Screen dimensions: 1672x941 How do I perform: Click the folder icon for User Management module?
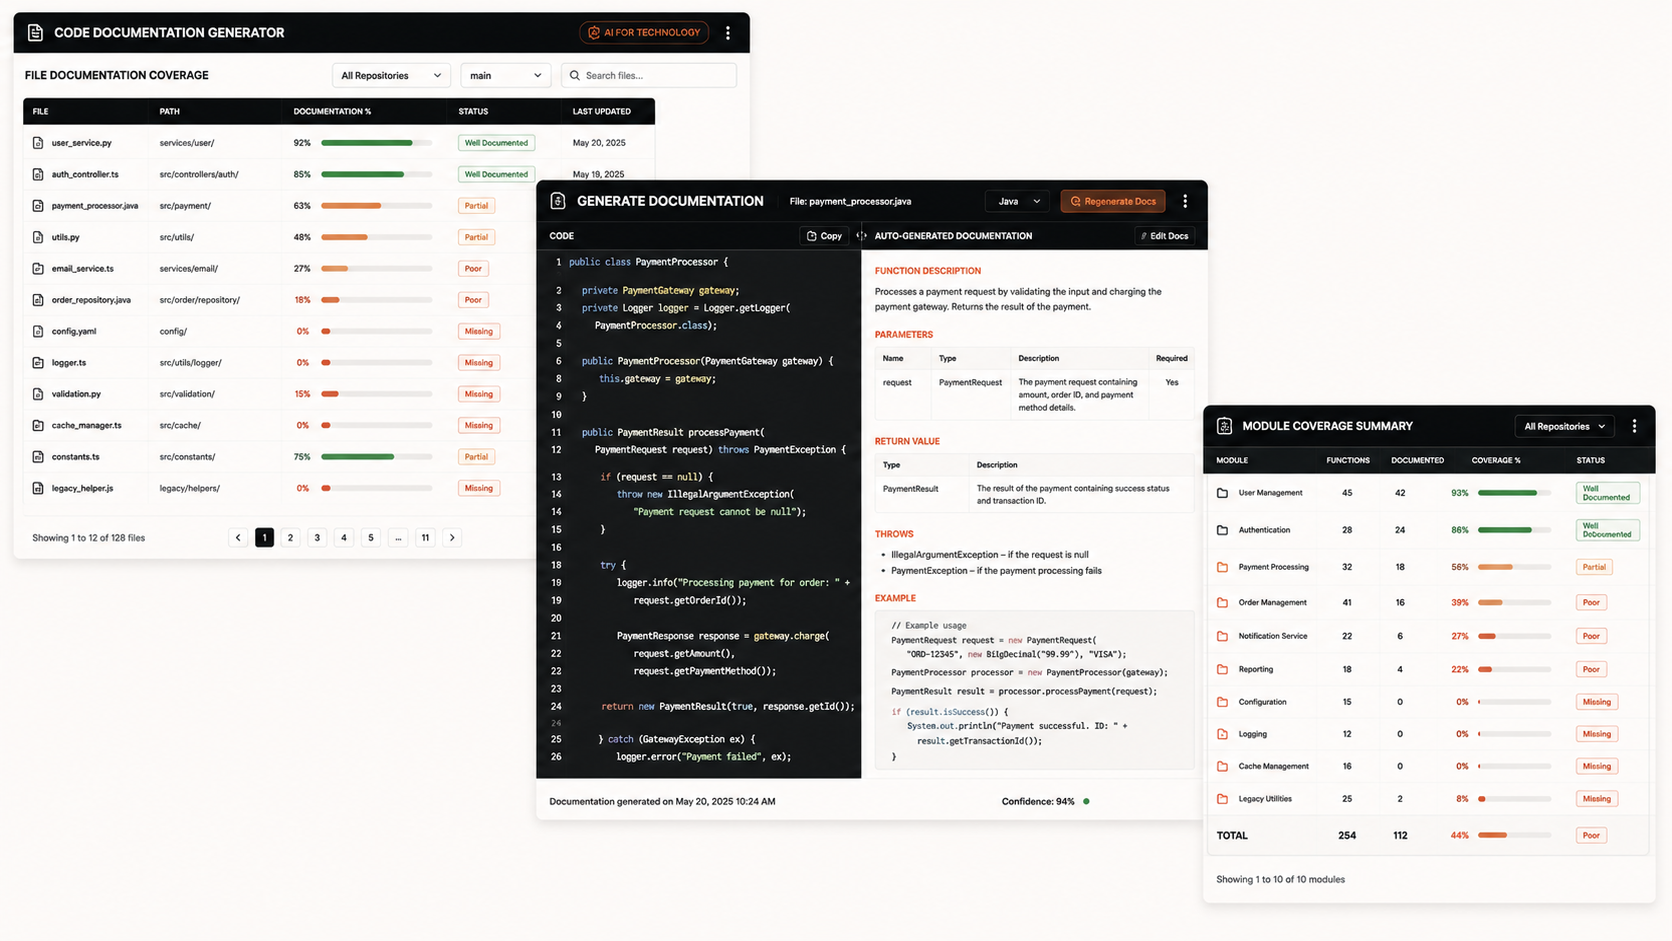click(1222, 493)
